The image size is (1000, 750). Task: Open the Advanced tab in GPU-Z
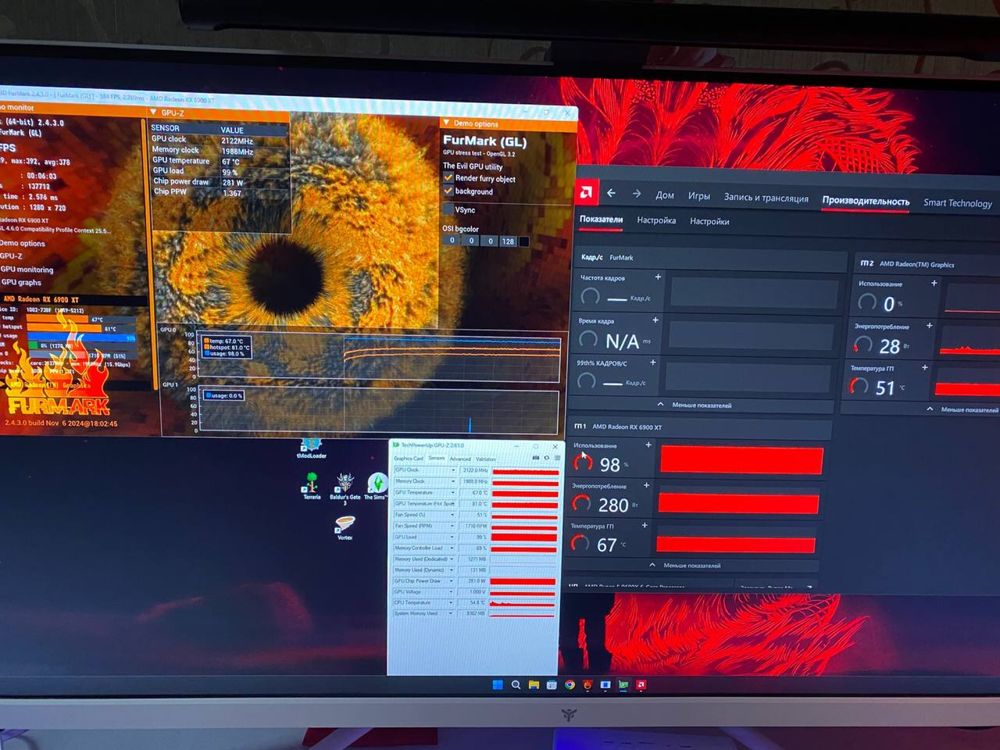460,459
